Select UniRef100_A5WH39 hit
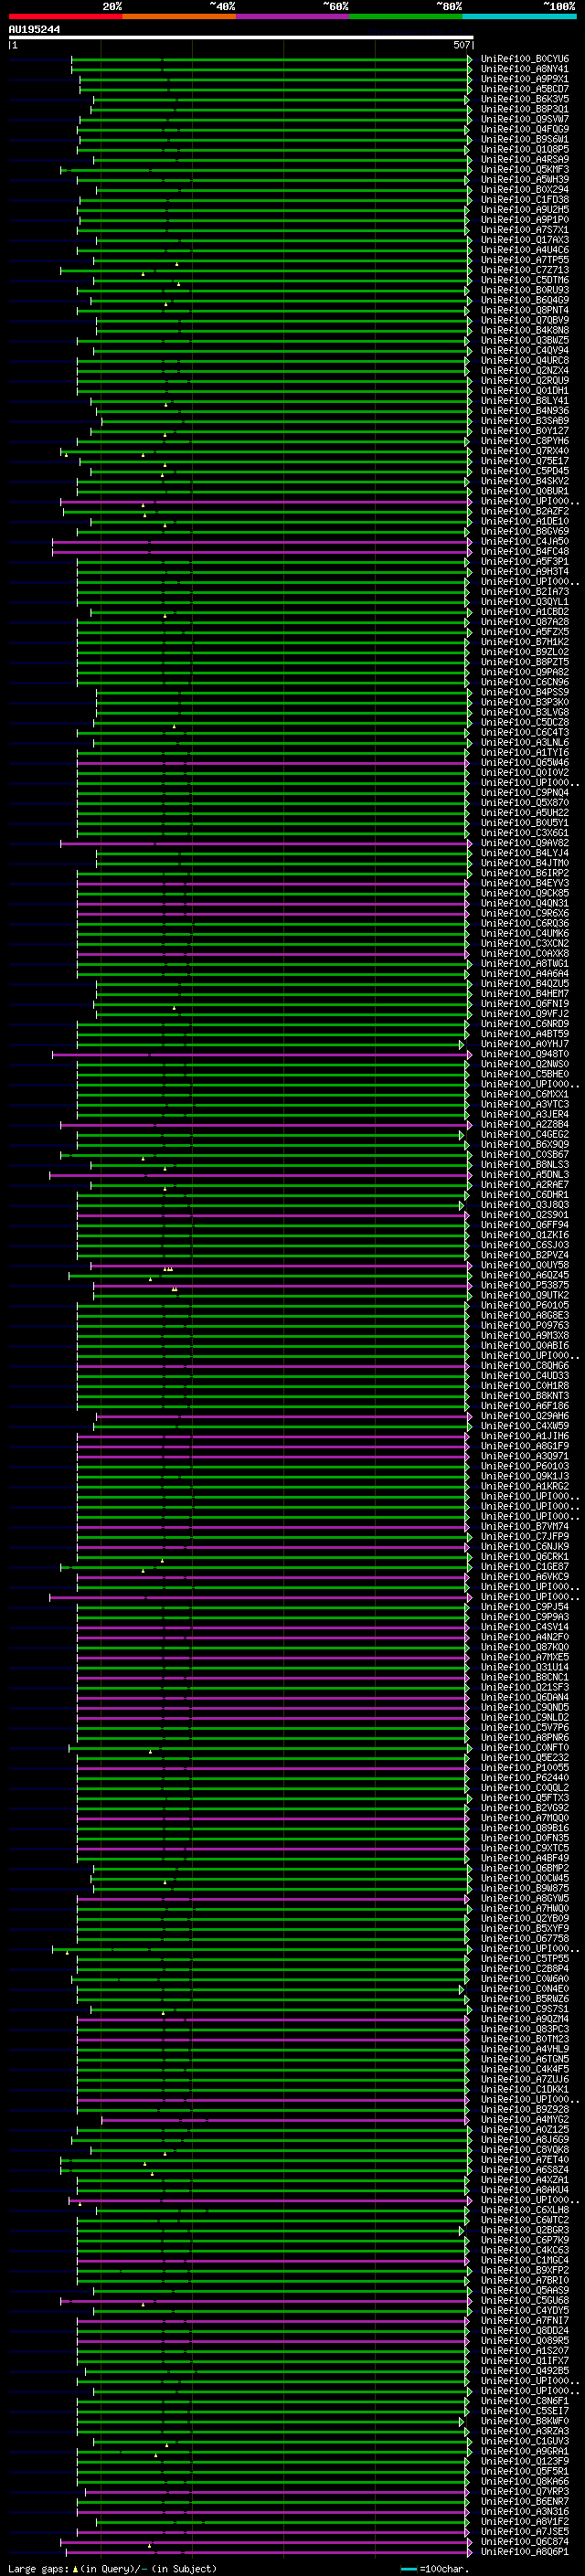The image size is (585, 2576). click(x=524, y=179)
